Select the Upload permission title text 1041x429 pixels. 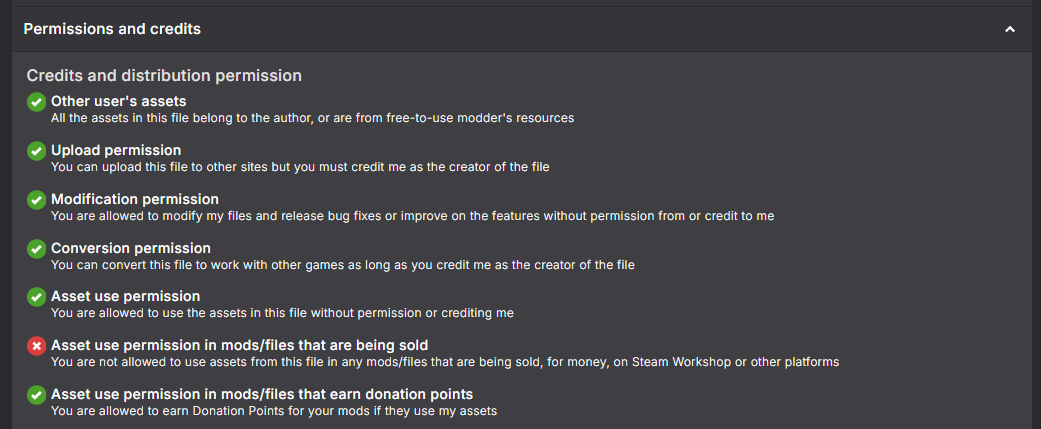[116, 150]
